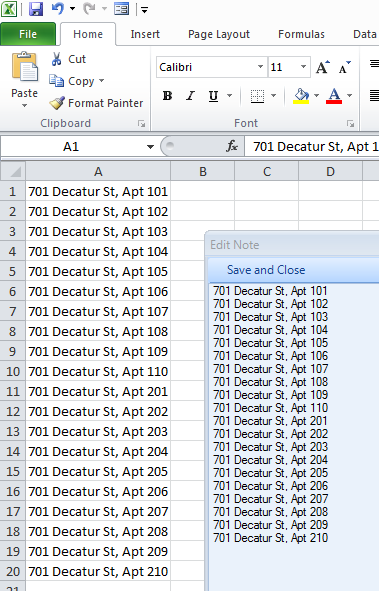379x591 pixels.
Task: Toggle Italic formatting
Action: coord(191,96)
